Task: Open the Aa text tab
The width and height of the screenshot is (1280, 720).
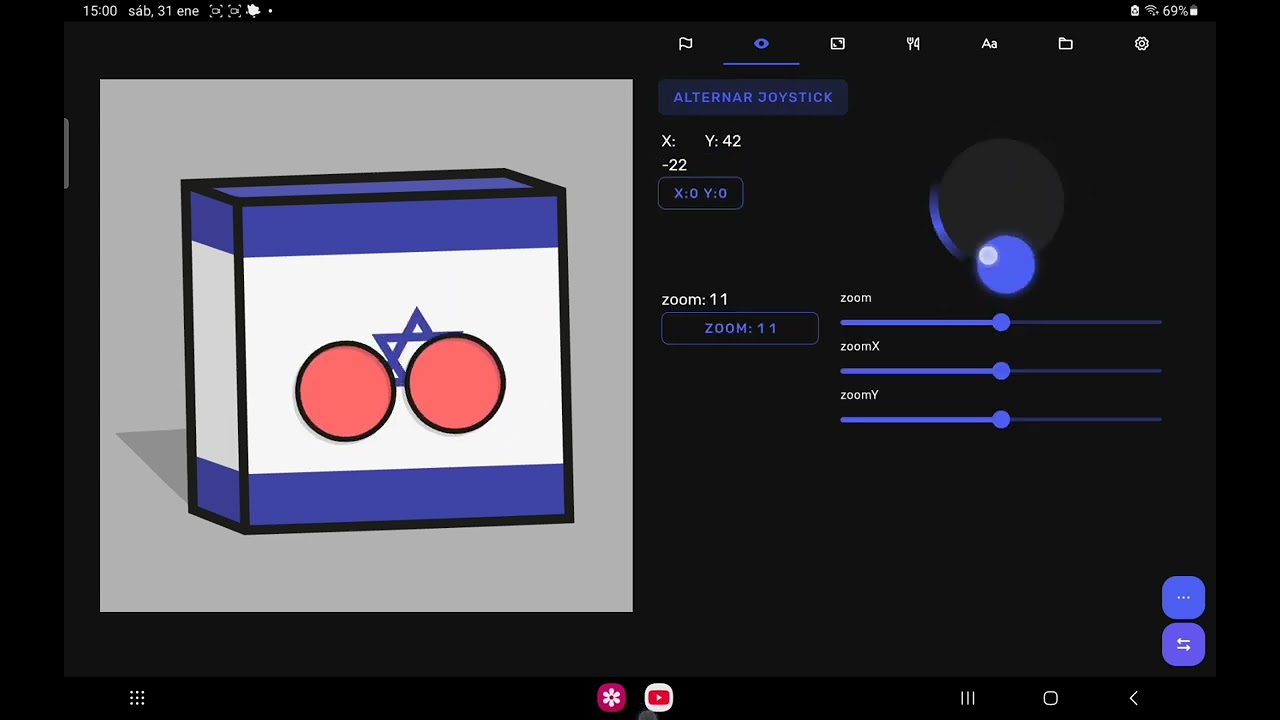Action: coord(989,44)
